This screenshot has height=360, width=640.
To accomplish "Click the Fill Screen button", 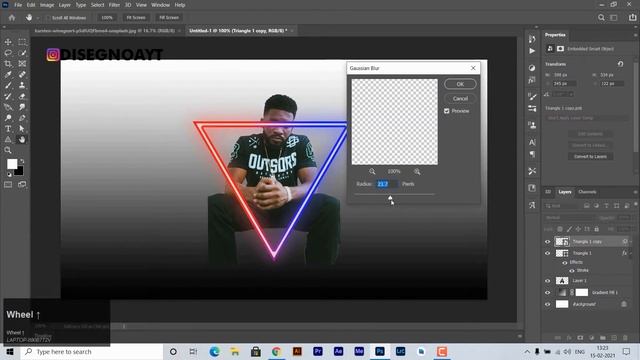I will (x=169, y=18).
